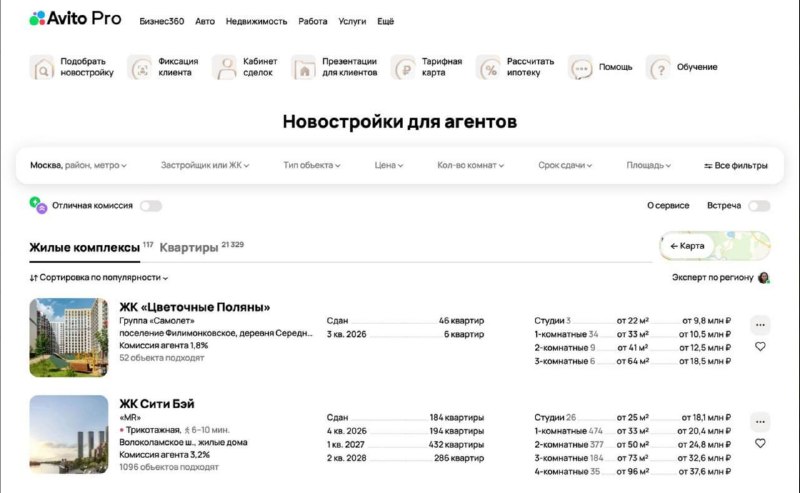Image resolution: width=800 pixels, height=493 pixels.
Task: Open more options for ЖК Цветочные Поляны
Action: coord(760,325)
